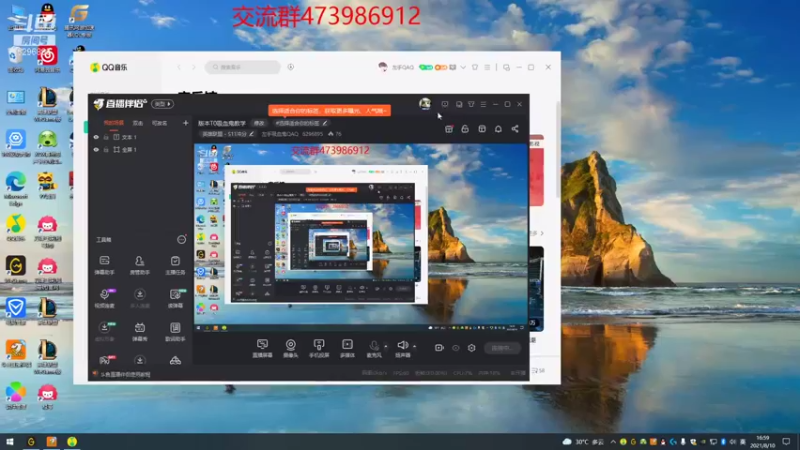Open the 主播任务 tool in the toolbox
Image resolution: width=800 pixels, height=450 pixels.
point(175,265)
